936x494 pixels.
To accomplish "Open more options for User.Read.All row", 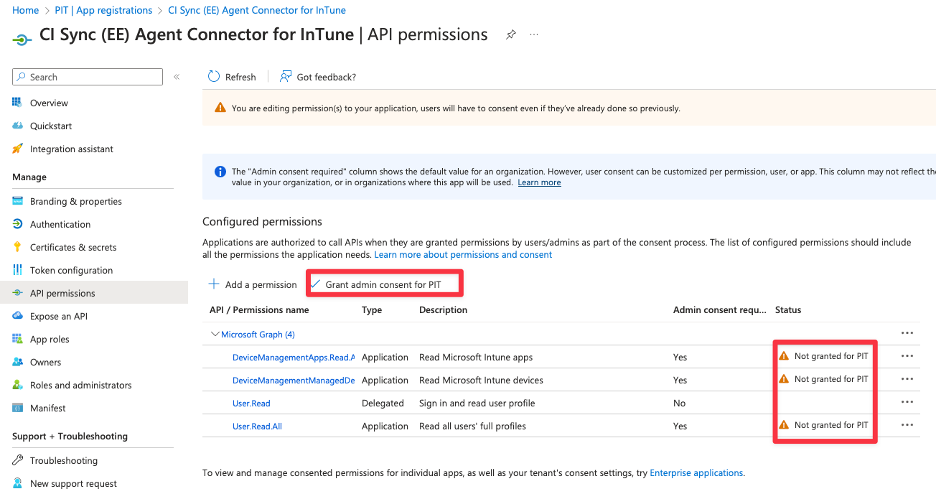I will [907, 425].
